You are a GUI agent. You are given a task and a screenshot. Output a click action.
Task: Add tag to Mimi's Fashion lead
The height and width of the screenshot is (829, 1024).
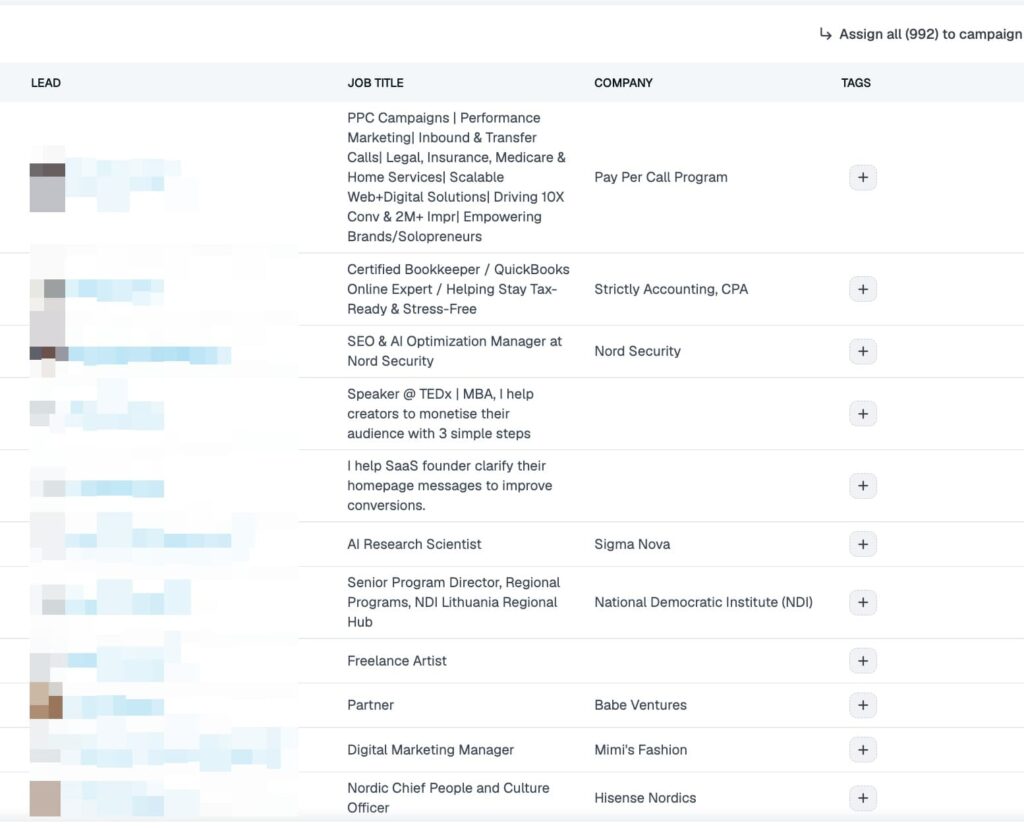coord(863,750)
